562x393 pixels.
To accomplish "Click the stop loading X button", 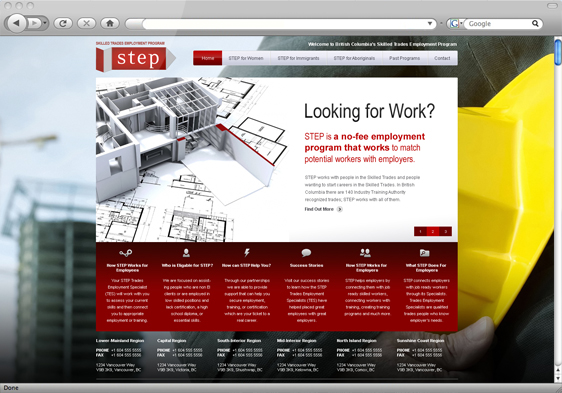I will (x=86, y=23).
